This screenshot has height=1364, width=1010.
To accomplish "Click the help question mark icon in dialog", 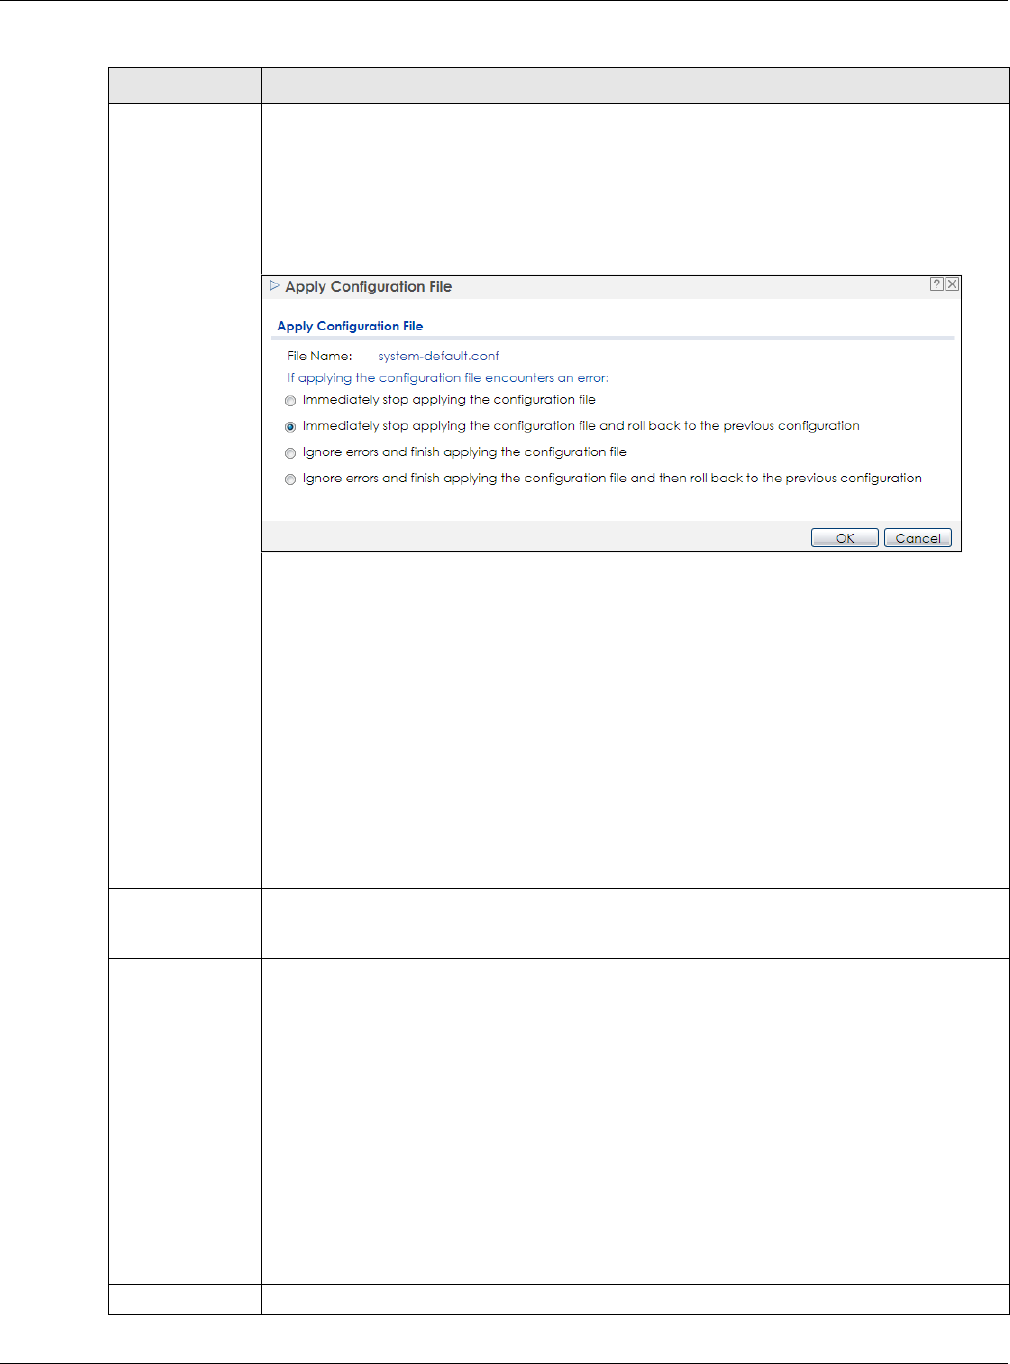I will click(936, 284).
